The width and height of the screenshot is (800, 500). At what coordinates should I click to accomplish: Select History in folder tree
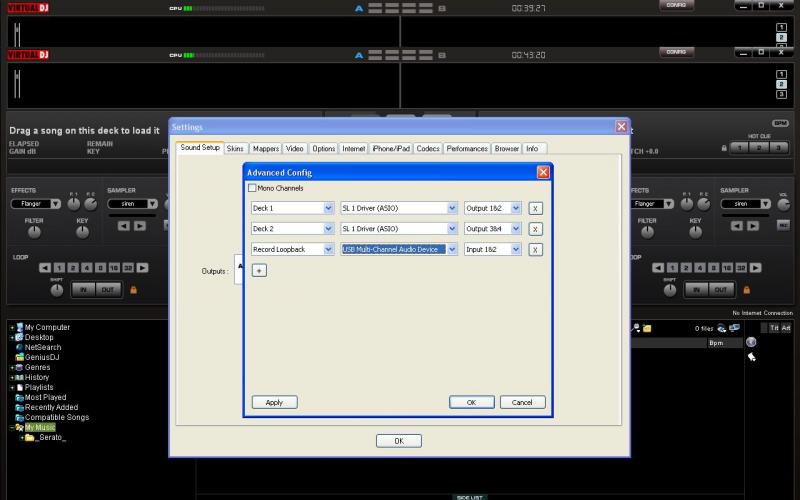click(x=37, y=378)
